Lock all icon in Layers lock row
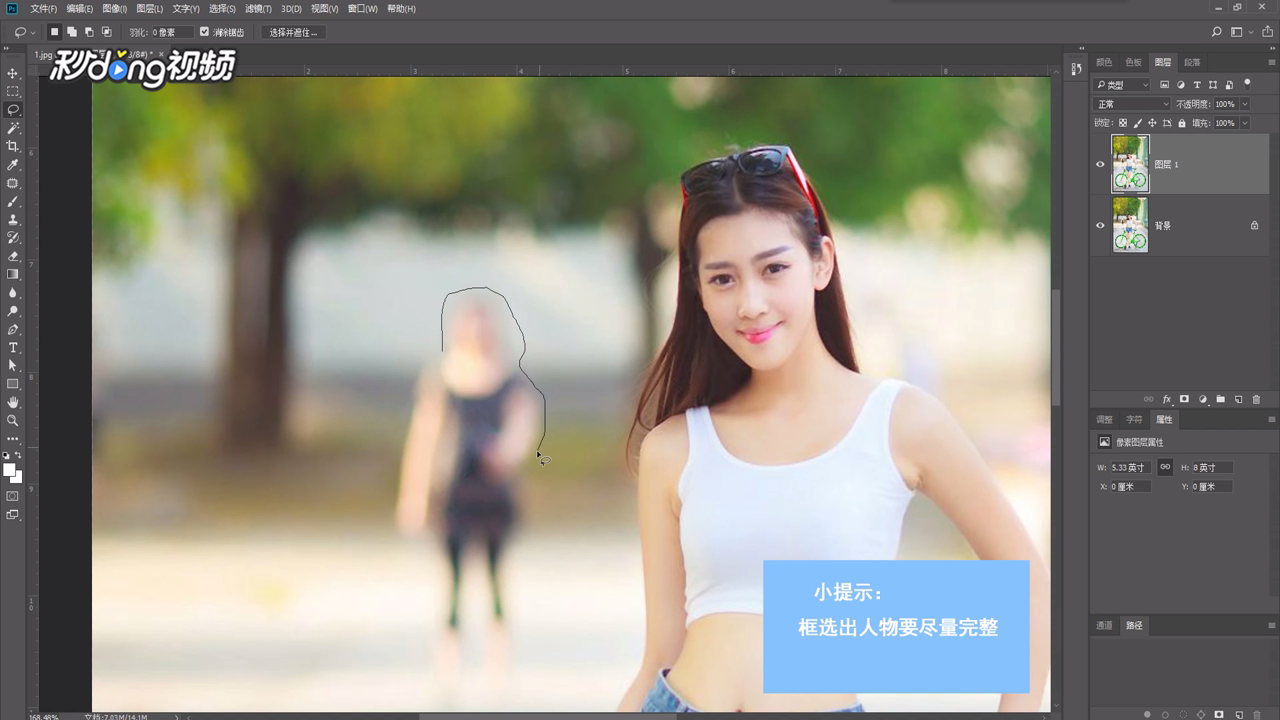The image size is (1280, 720). (1181, 123)
